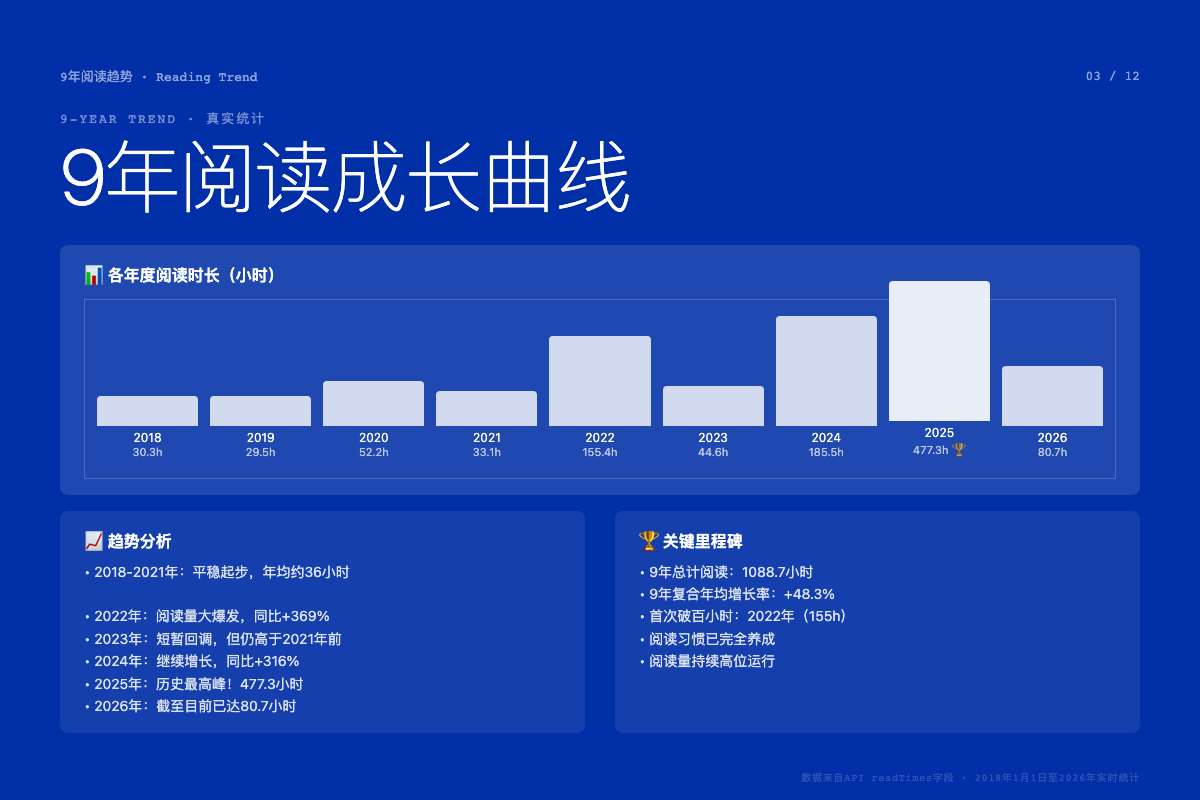
Task: Click the 2020 year label
Action: point(373,438)
